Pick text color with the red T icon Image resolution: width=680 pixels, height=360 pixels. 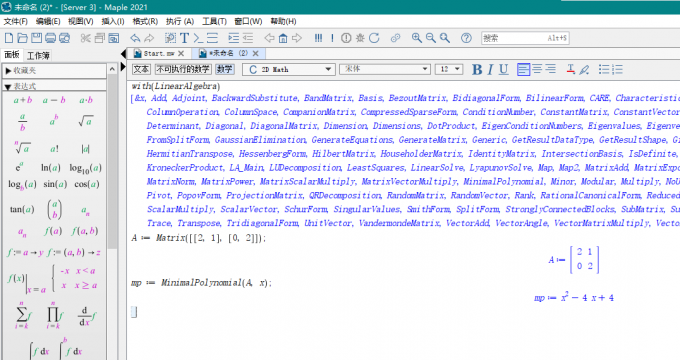571,69
